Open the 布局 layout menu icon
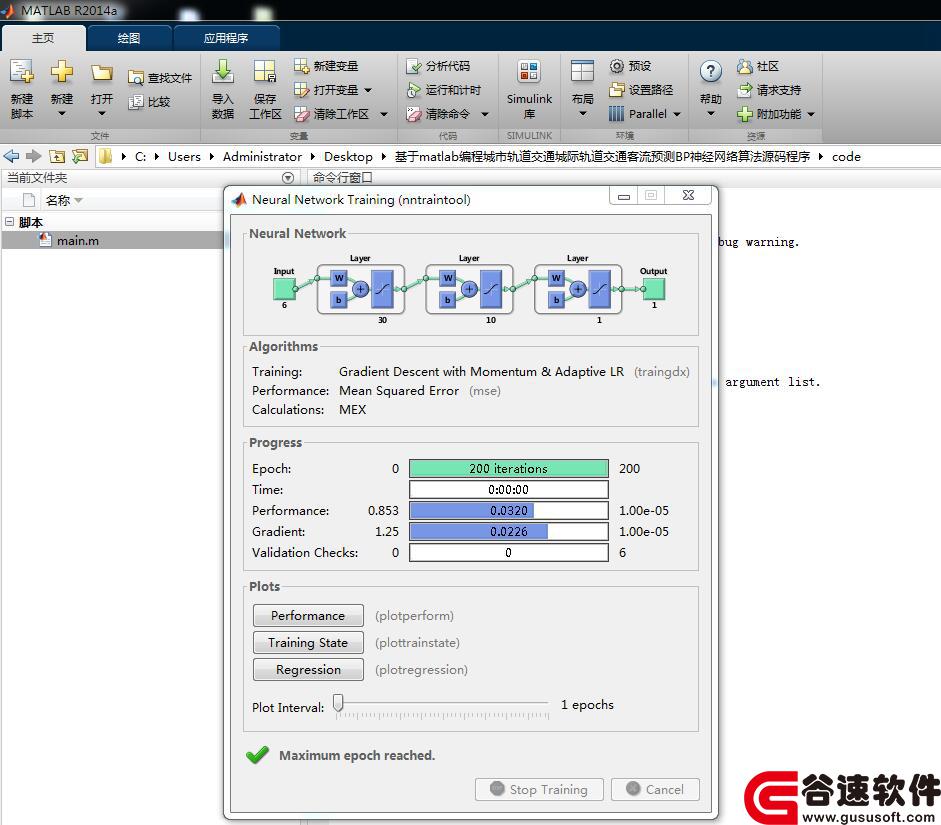 pos(582,71)
